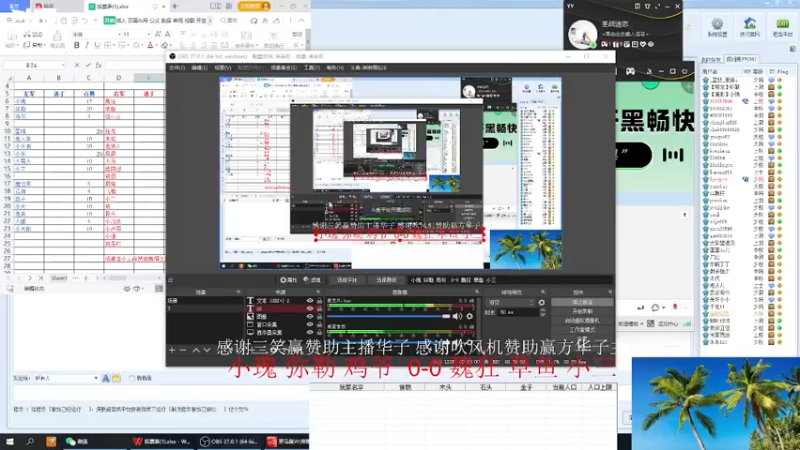The width and height of the screenshot is (800, 450).
Task: Select column A header in the spreadsheet
Action: (x=29, y=78)
